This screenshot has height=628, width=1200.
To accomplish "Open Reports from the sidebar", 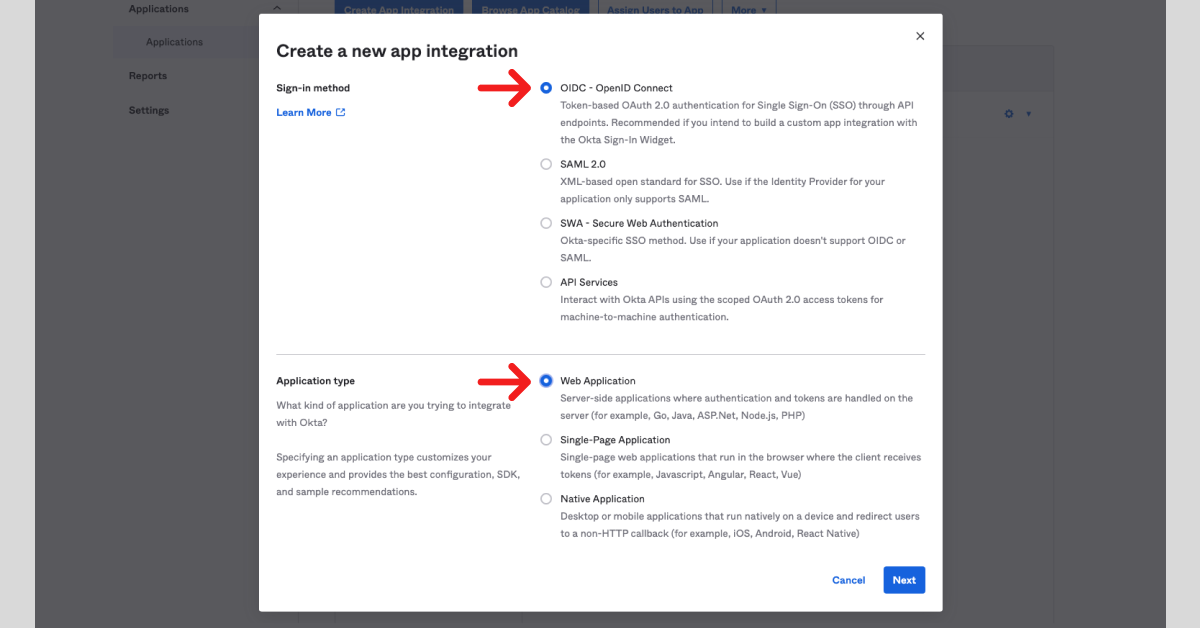I will pos(147,75).
